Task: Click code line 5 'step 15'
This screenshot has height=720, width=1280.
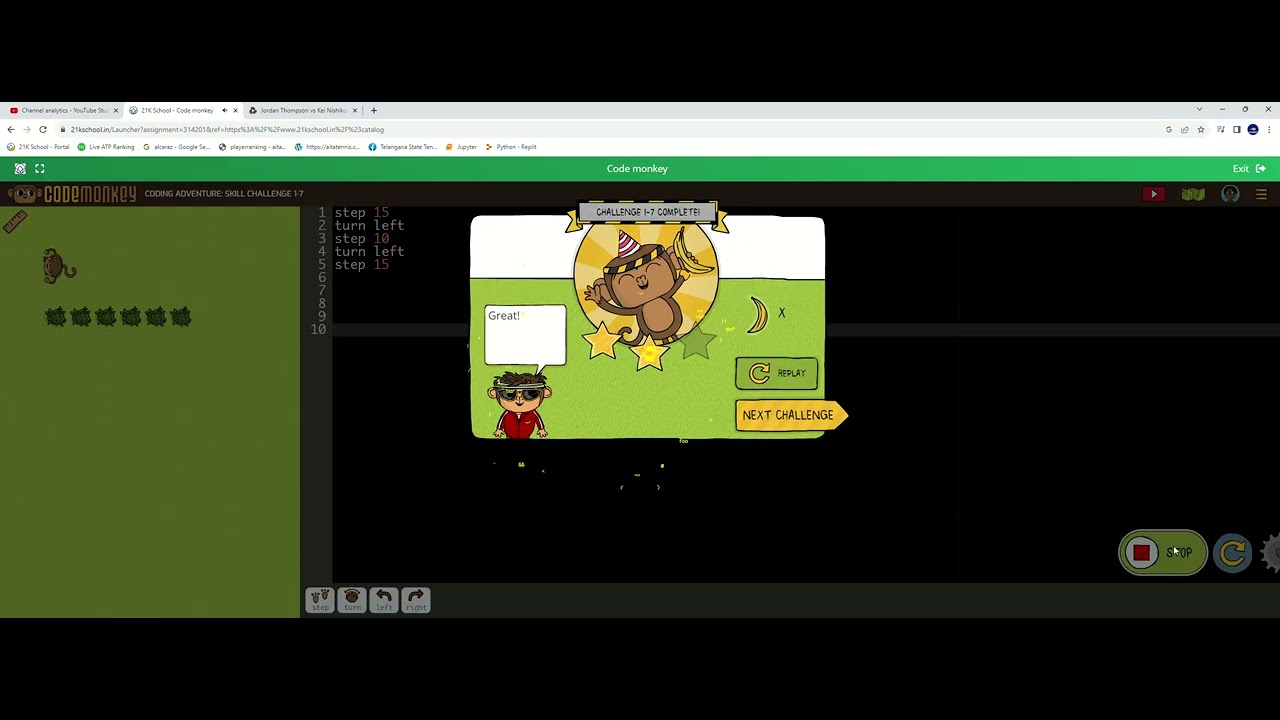Action: pos(362,264)
